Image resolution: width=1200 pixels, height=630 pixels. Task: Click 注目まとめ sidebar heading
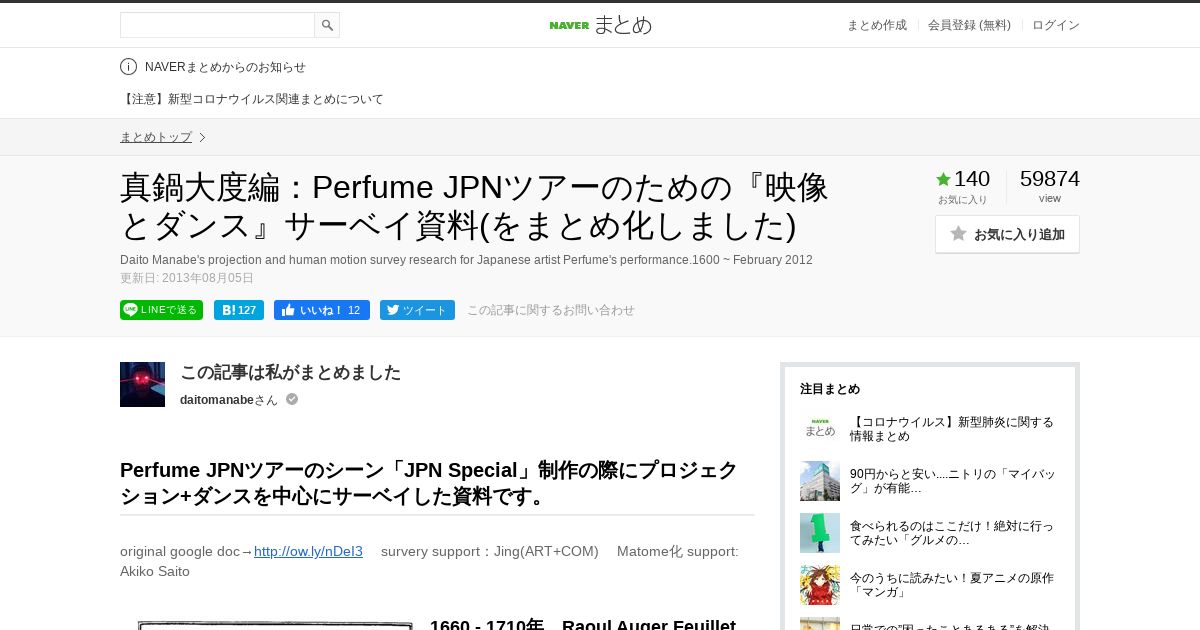click(x=830, y=389)
